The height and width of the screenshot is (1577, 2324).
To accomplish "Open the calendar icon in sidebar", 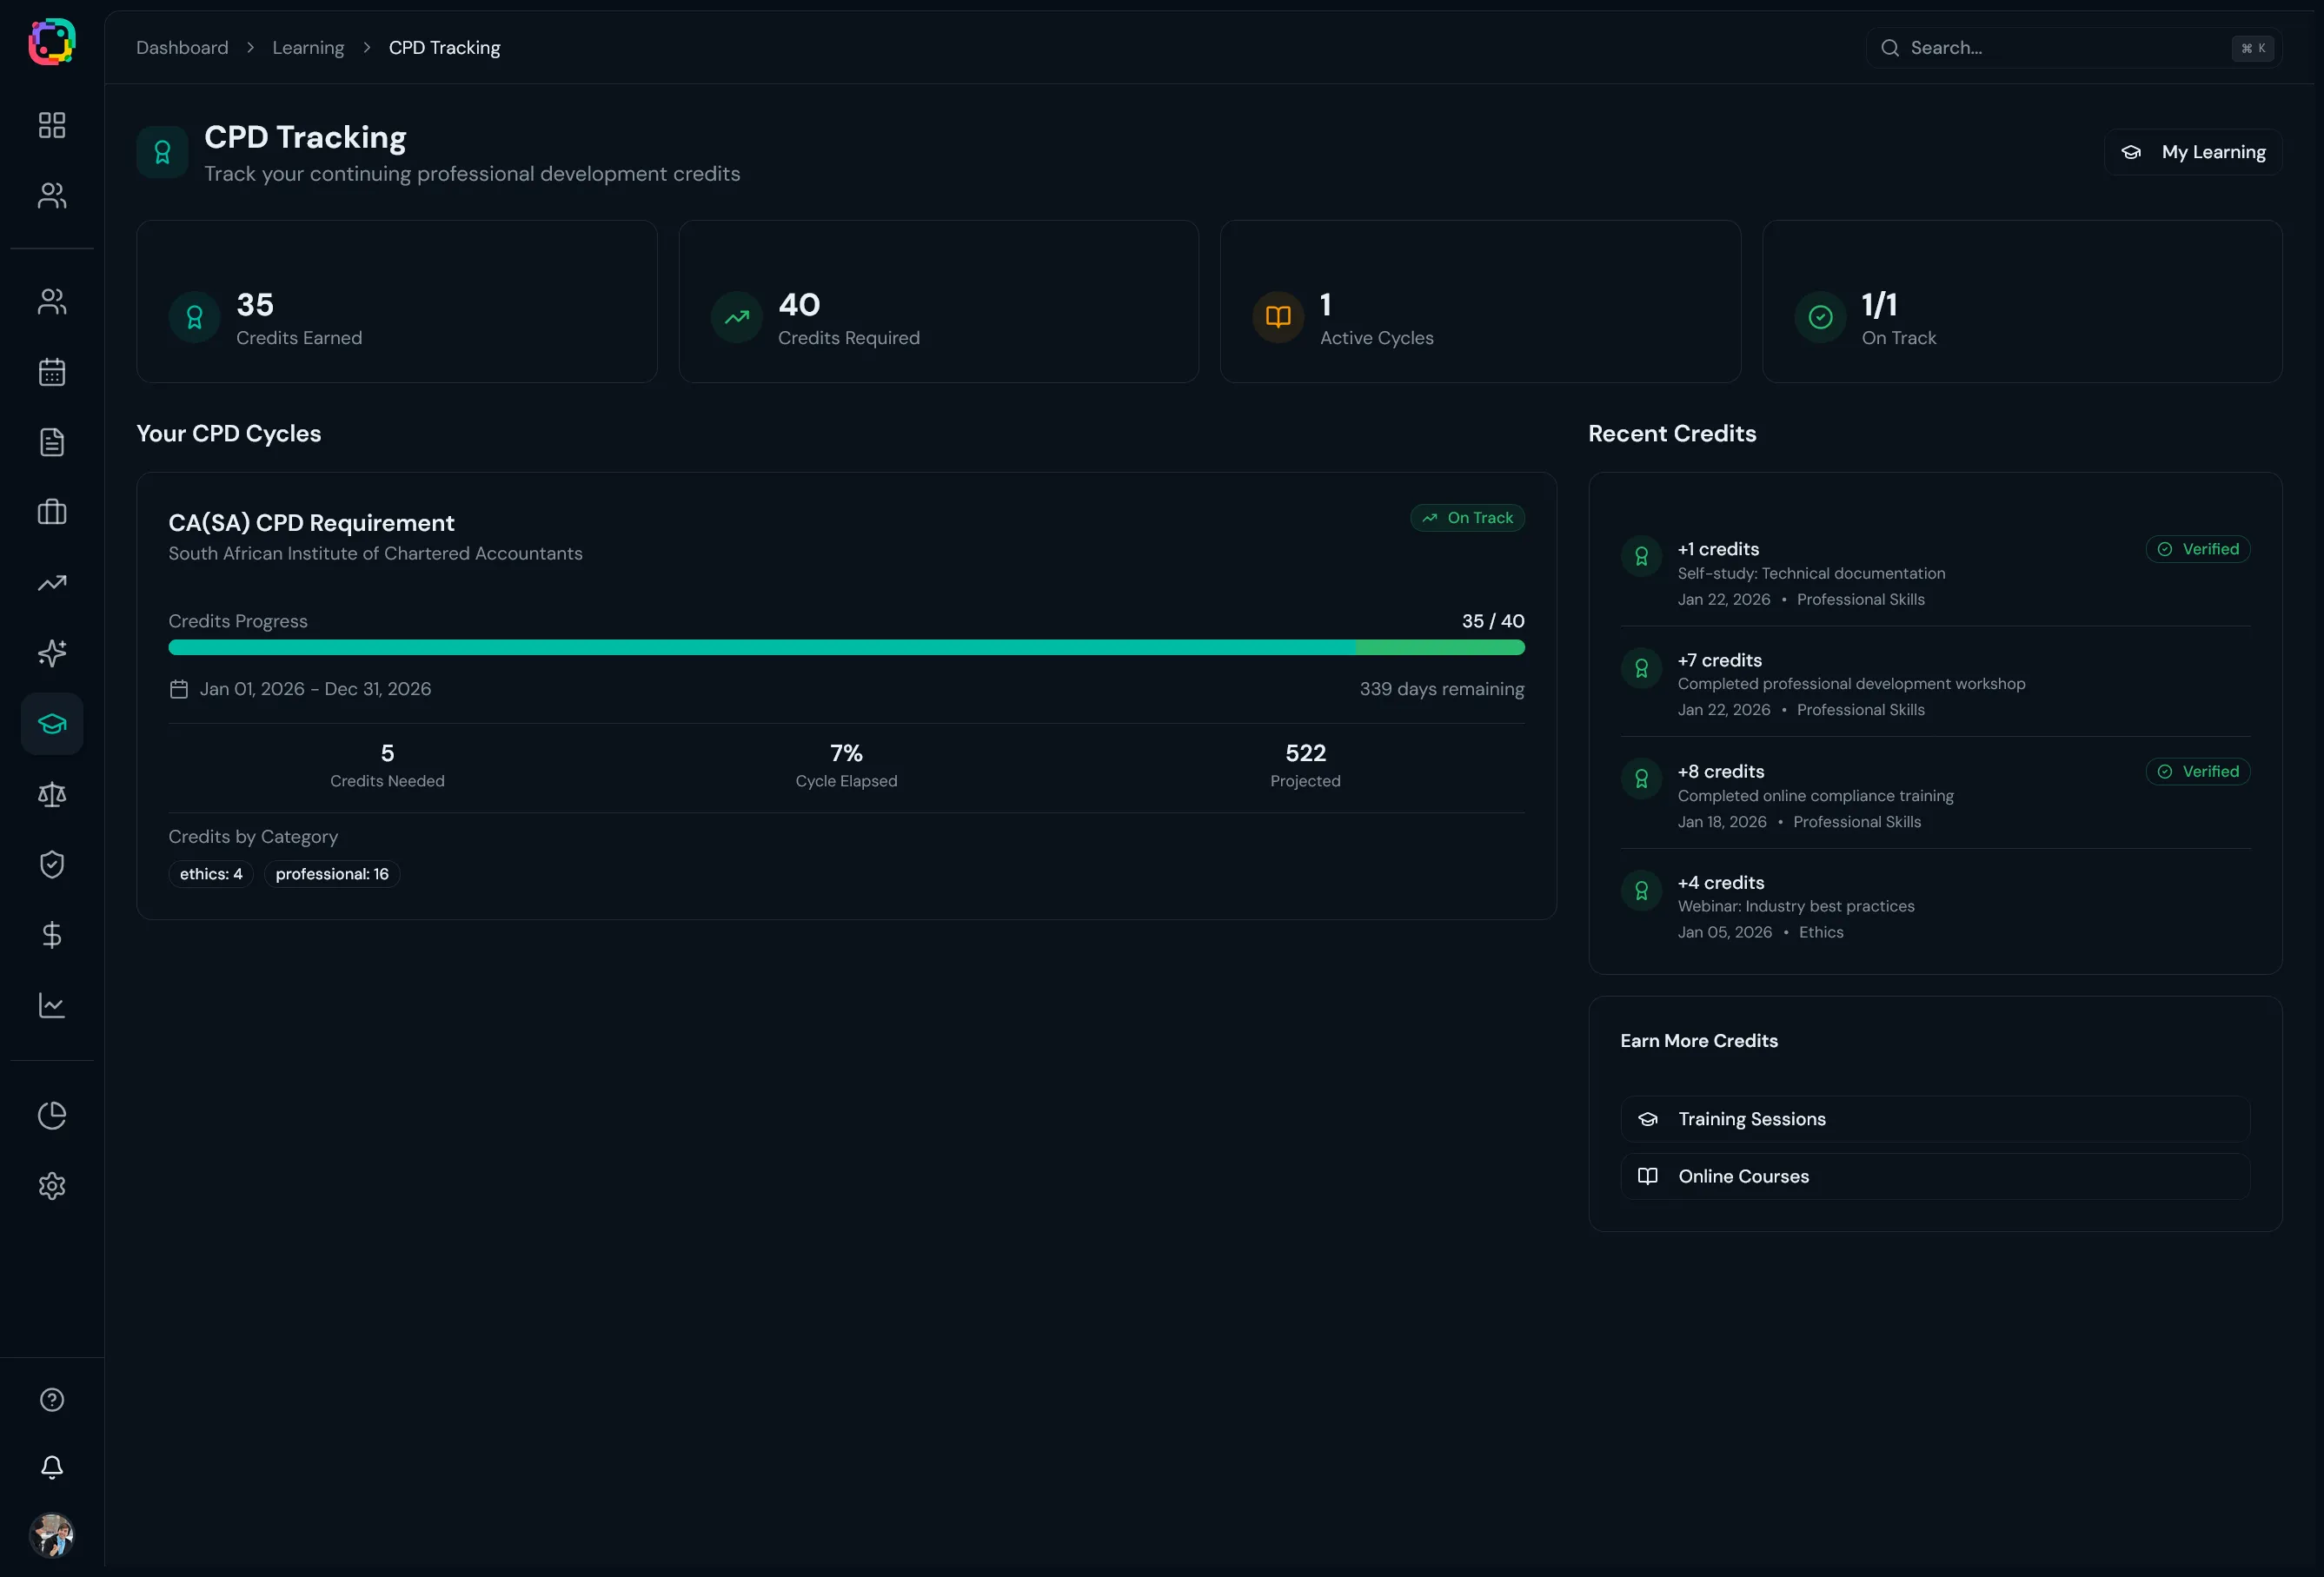I will coord(52,372).
